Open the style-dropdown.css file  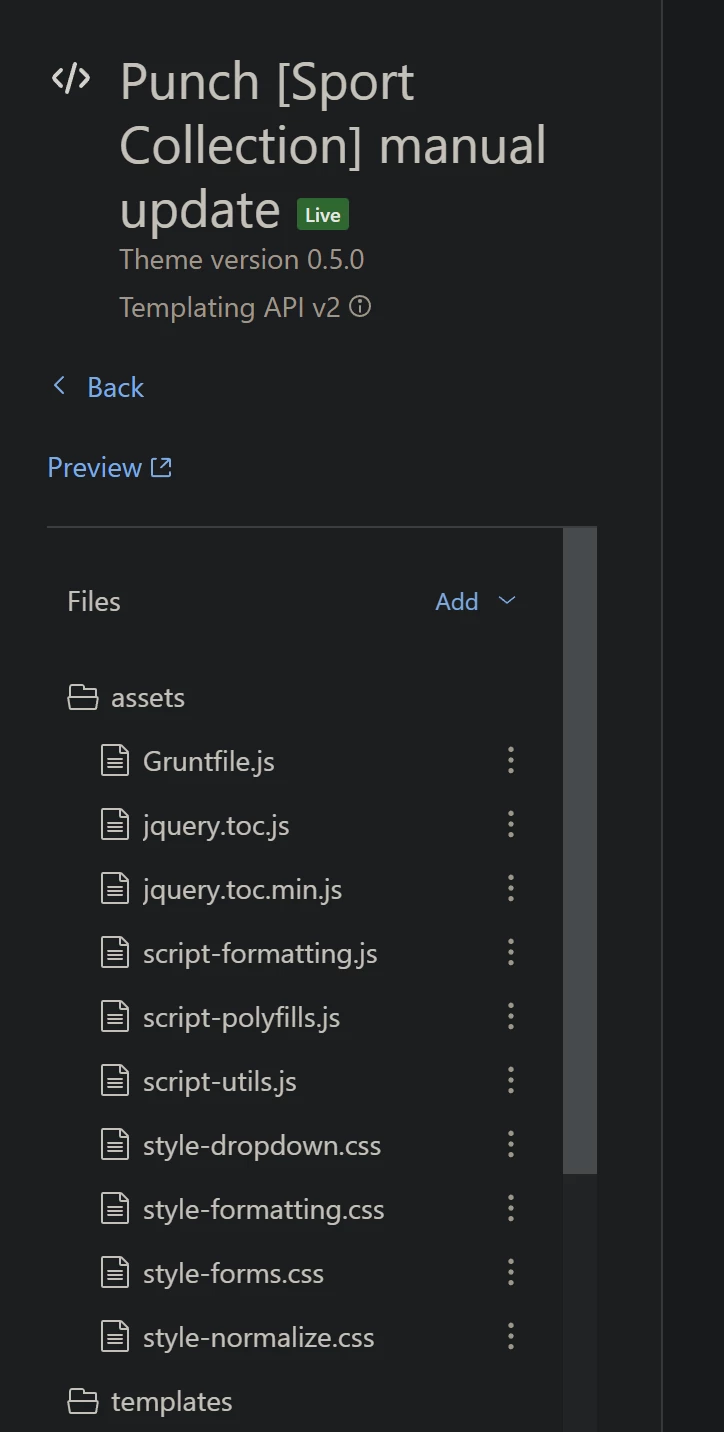pos(262,1146)
